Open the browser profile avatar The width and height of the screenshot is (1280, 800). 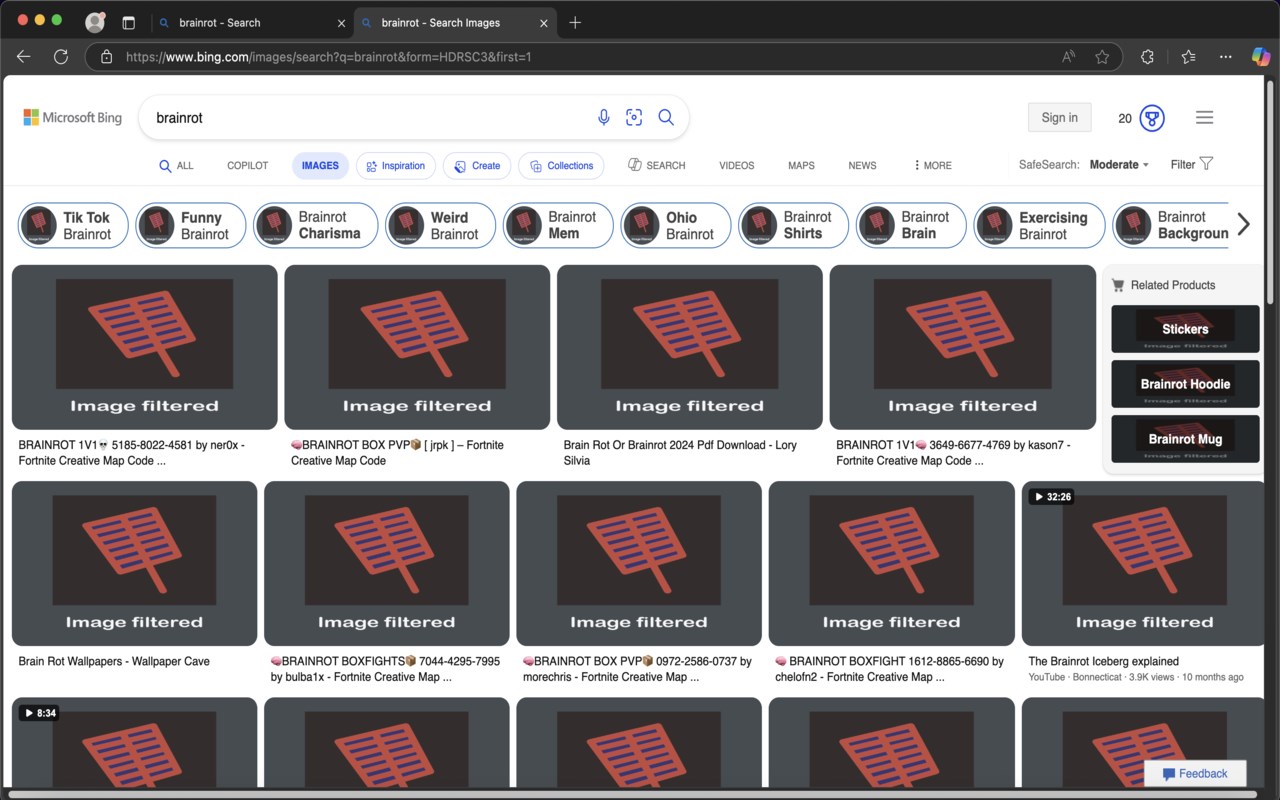tap(95, 22)
